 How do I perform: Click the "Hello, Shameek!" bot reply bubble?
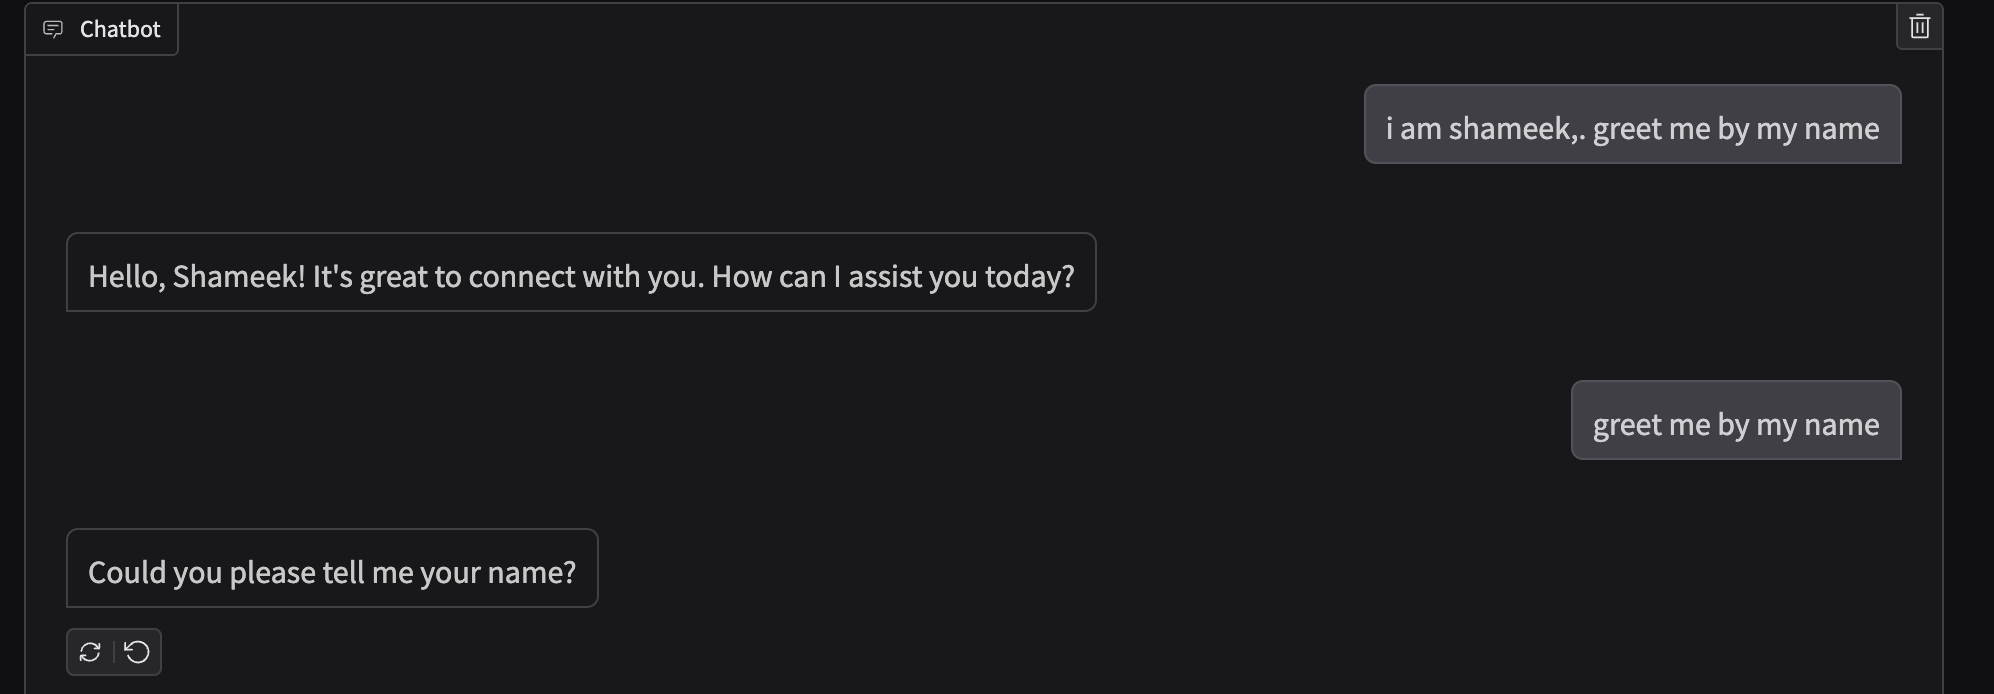[x=580, y=273]
